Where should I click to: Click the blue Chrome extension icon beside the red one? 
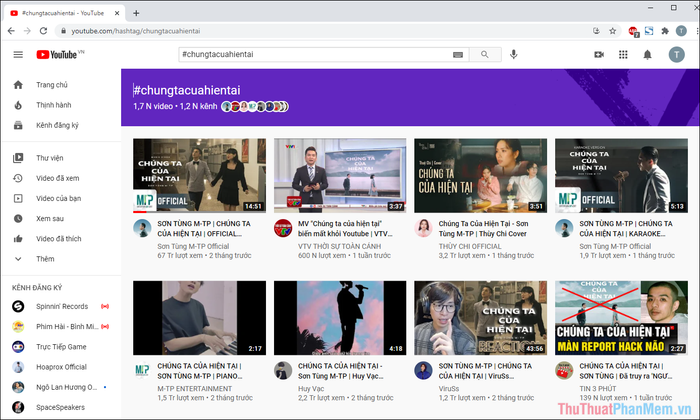pyautogui.click(x=649, y=31)
